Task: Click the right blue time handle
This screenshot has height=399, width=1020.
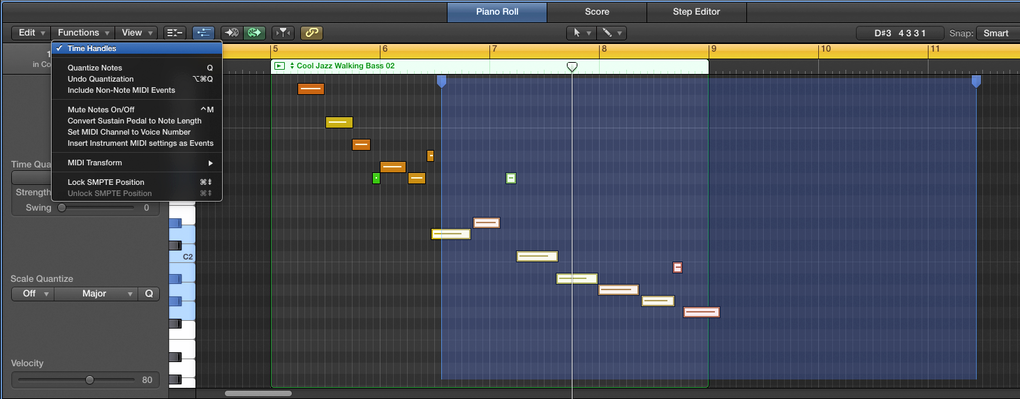Action: 976,81
